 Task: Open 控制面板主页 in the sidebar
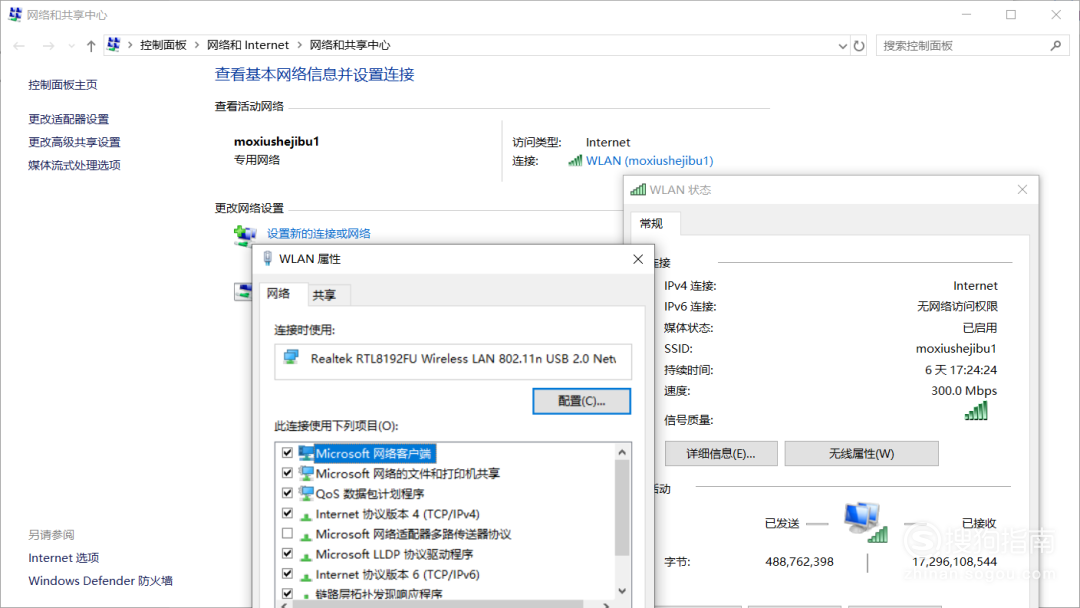click(x=63, y=85)
